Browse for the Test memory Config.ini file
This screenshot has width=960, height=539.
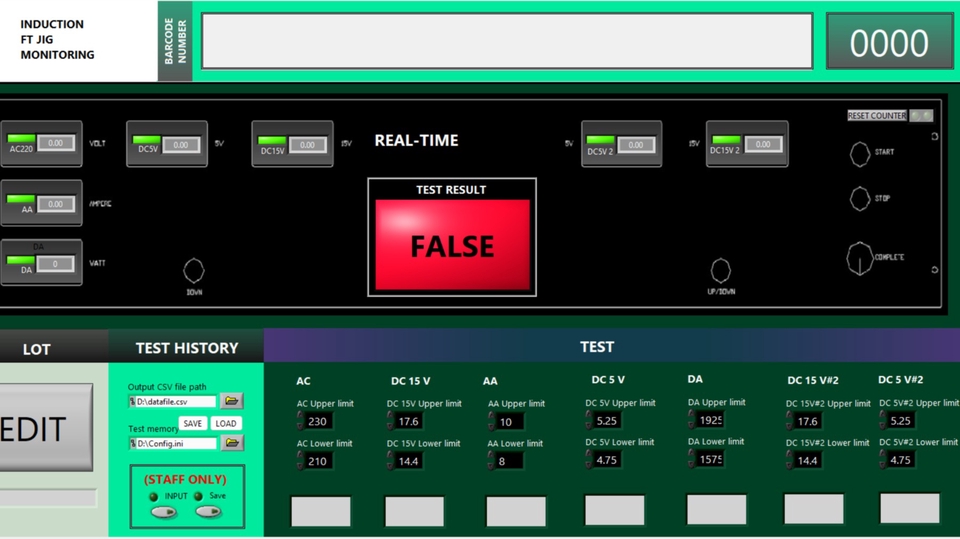(x=231, y=442)
